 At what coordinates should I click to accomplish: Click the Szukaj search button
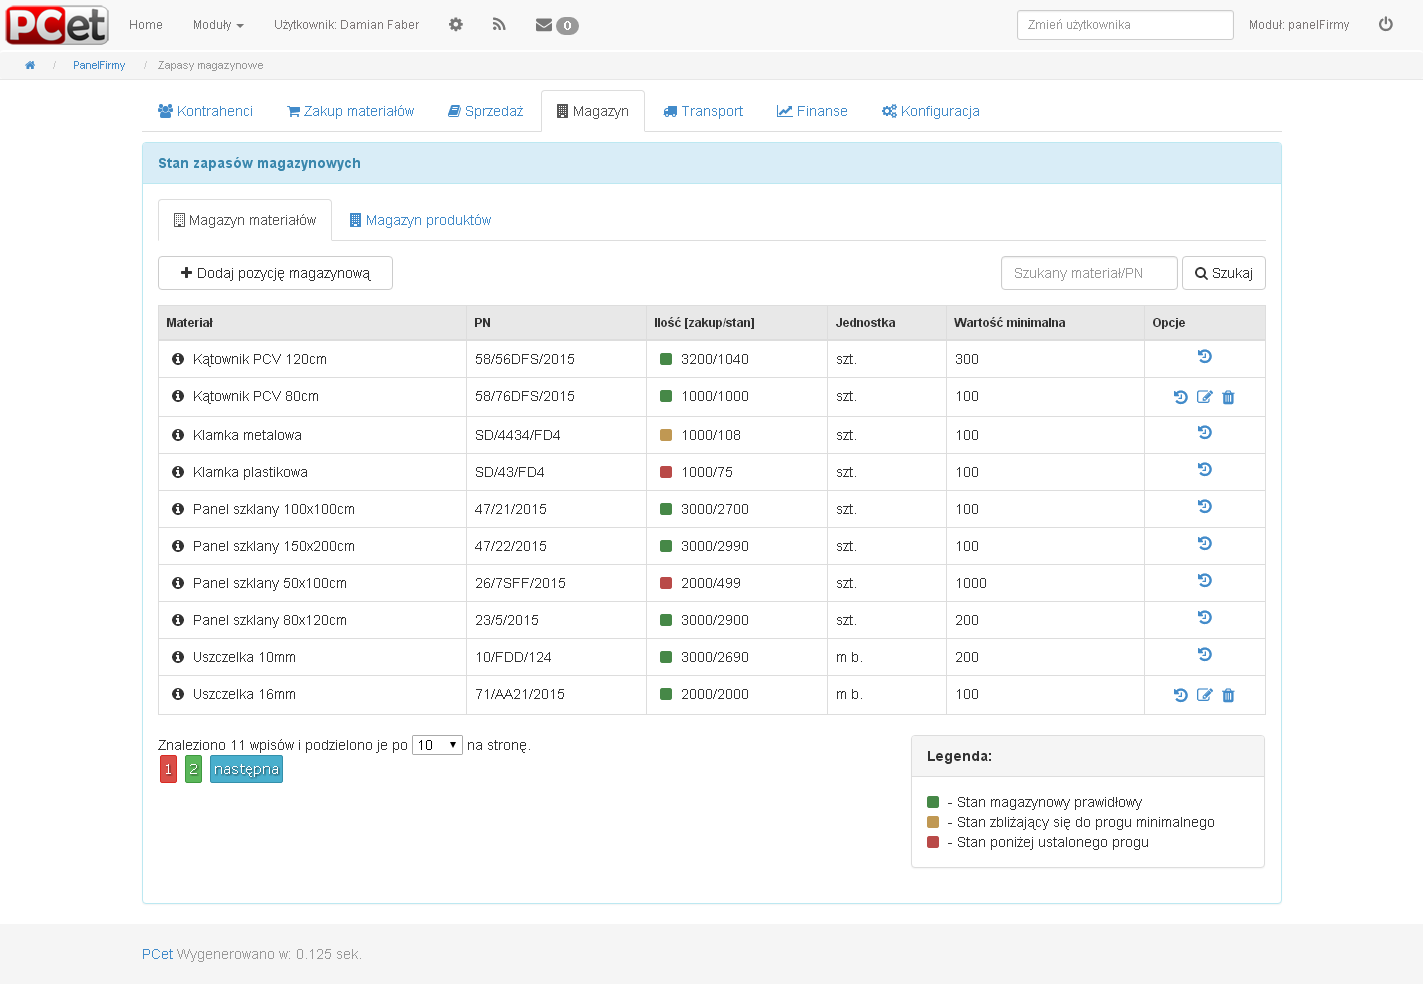pyautogui.click(x=1224, y=273)
